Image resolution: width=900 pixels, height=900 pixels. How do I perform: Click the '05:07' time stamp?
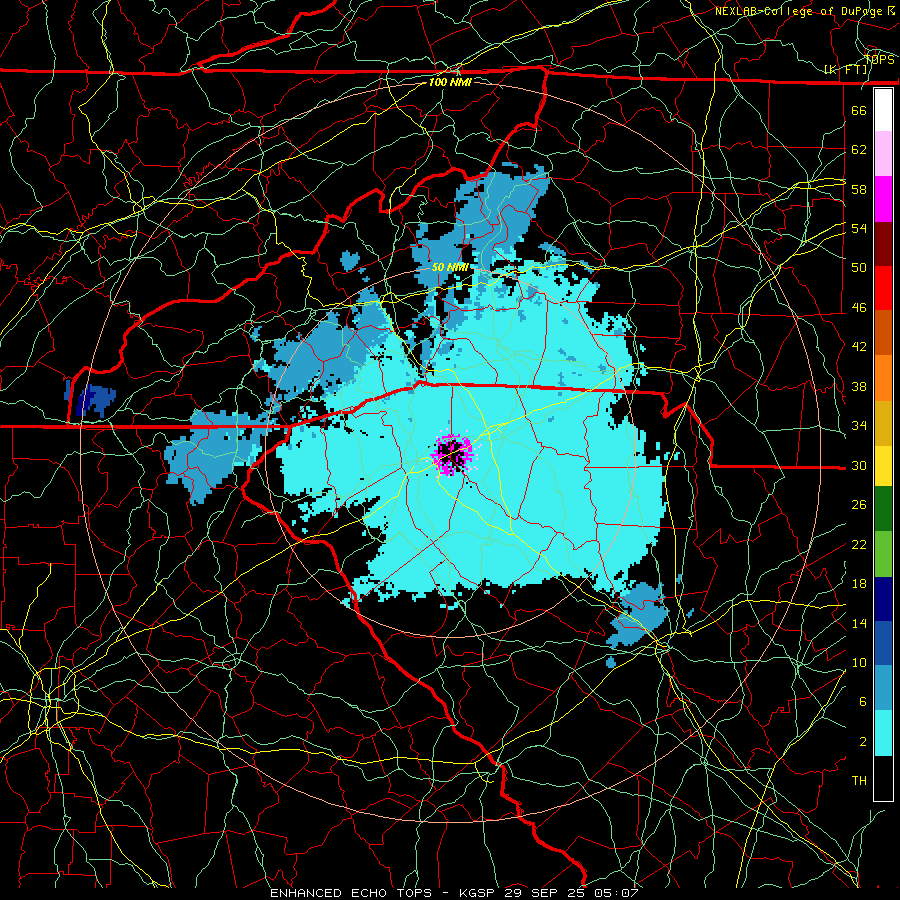(x=616, y=893)
